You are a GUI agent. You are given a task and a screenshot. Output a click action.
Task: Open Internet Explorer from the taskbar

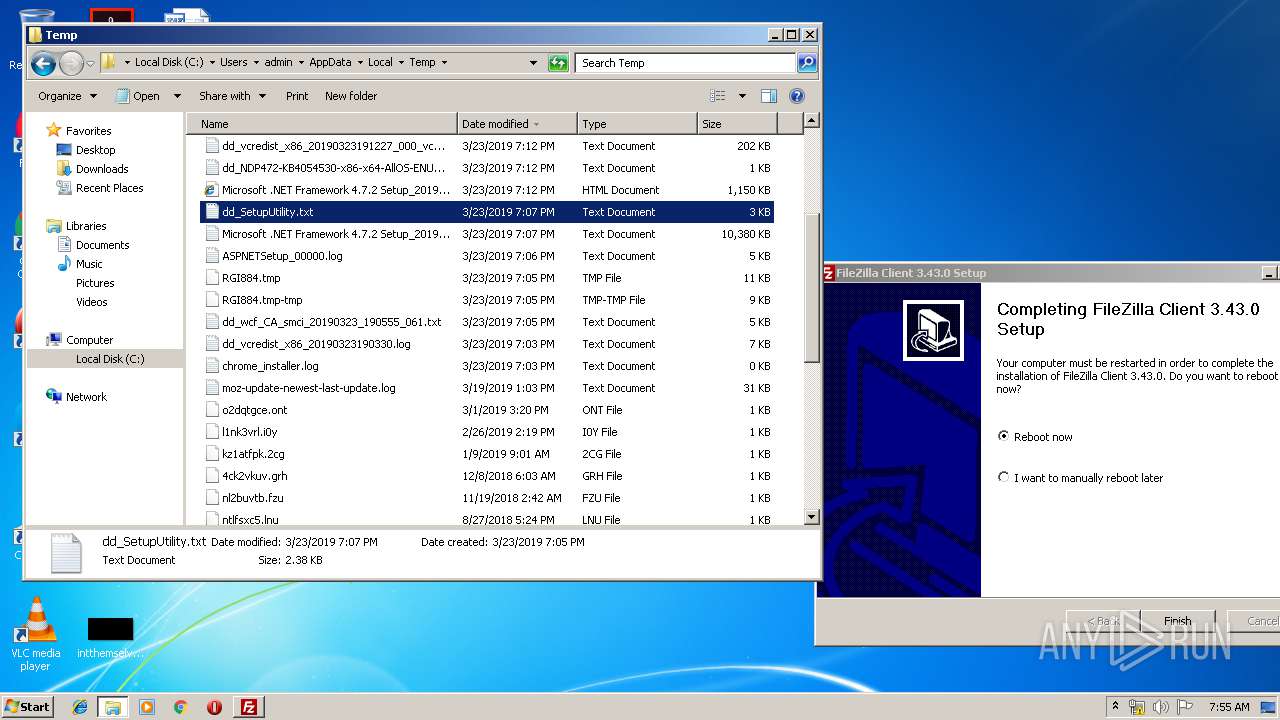[x=80, y=707]
